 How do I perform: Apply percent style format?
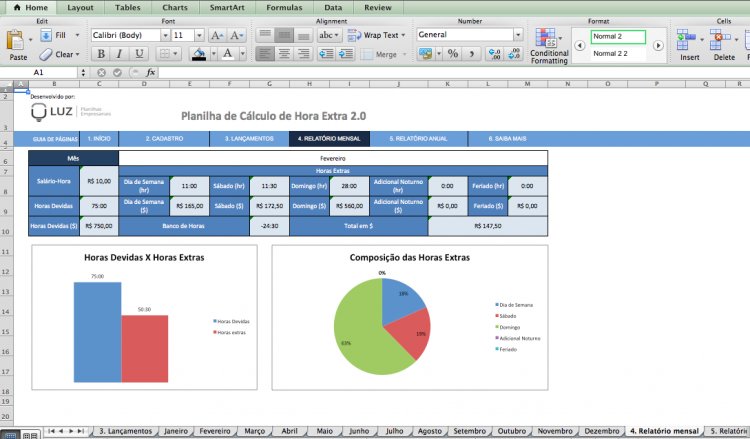[452, 54]
